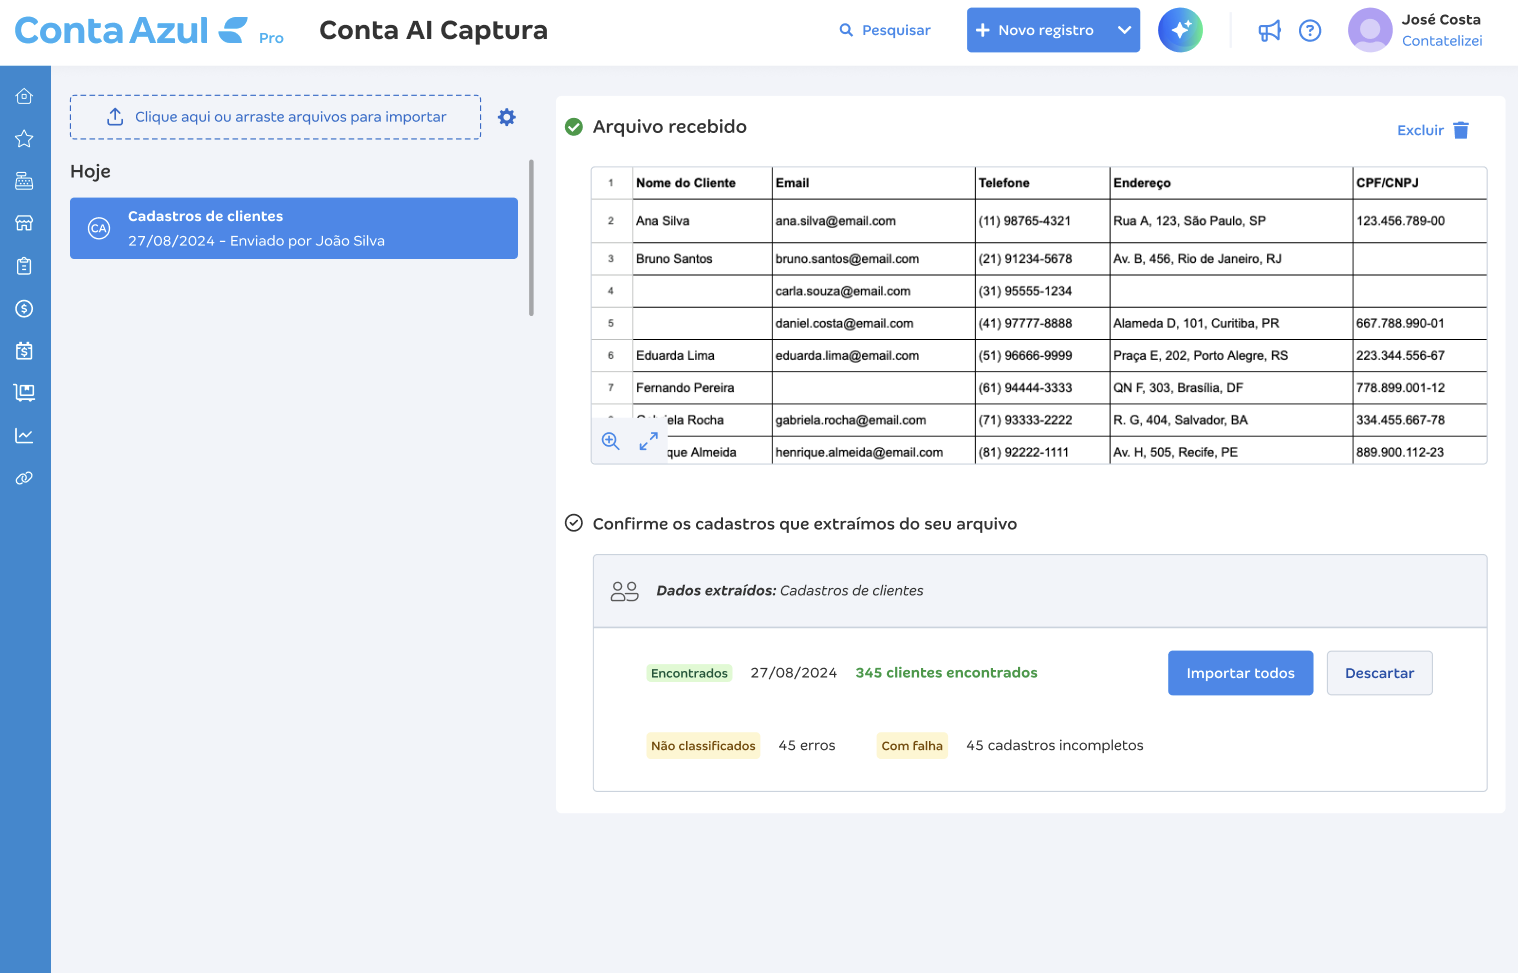1518x973 pixels.
Task: Click the CPF/CNPJ column header
Action: [1419, 183]
